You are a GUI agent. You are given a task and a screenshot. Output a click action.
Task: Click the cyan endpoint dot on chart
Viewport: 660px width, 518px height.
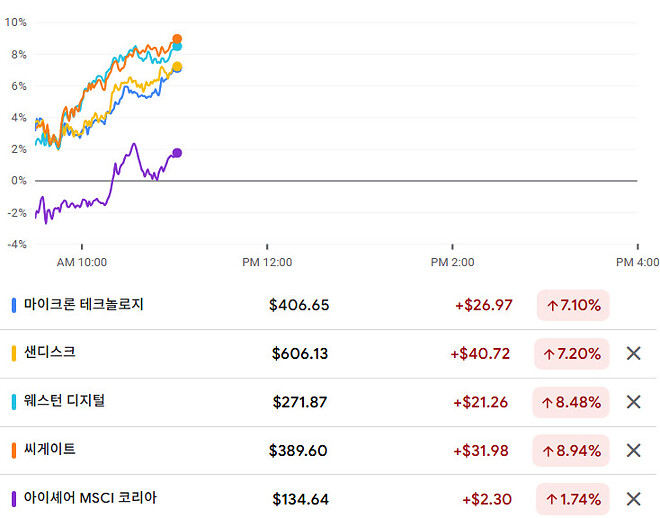click(178, 46)
